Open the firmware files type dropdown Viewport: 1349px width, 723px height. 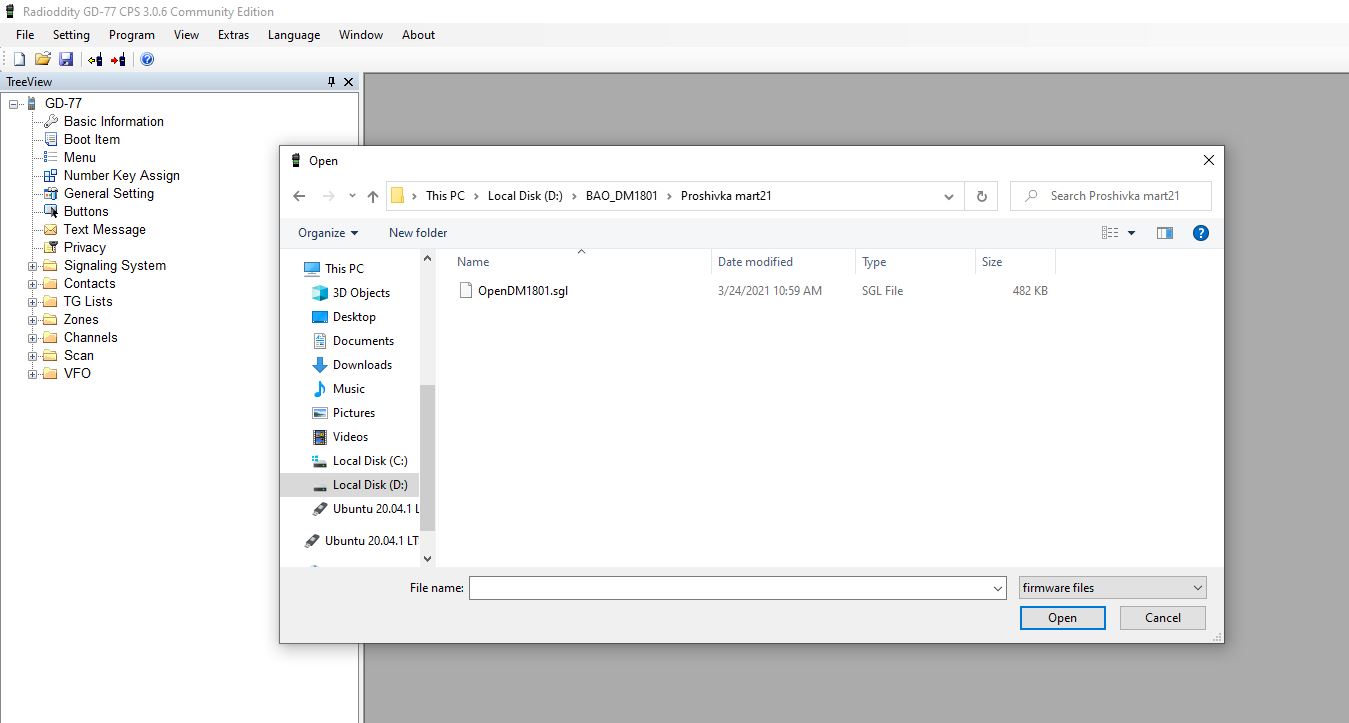tap(1112, 588)
